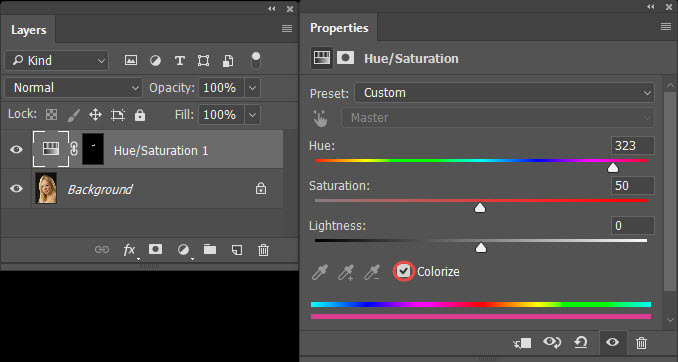This screenshot has height=362, width=678.
Task: Select the Properties tab
Action: [339, 28]
